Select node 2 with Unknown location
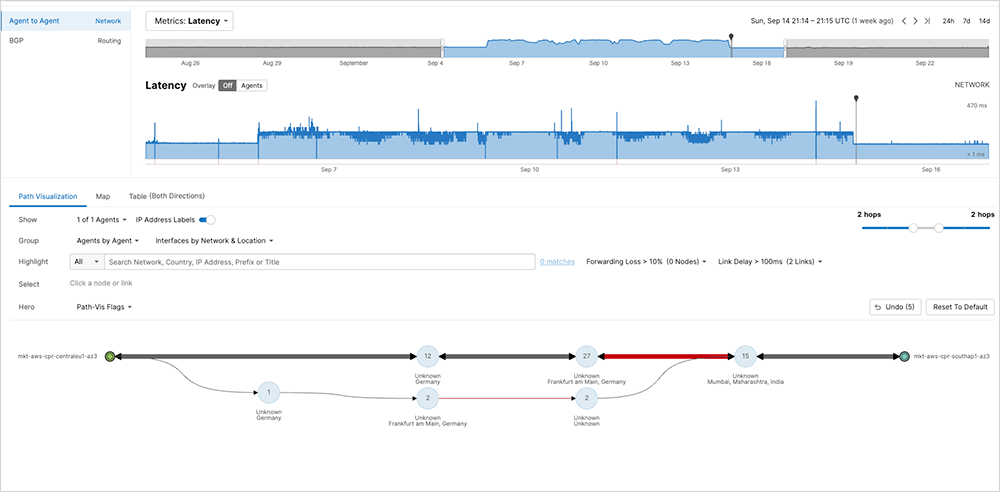Viewport: 1000px width, 492px height. click(x=586, y=398)
